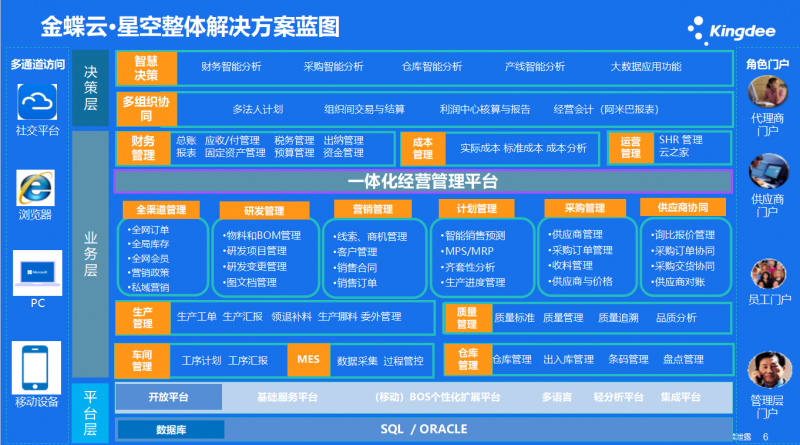800x445 pixels.
Task: Open the 全渠道管理 header tab
Action: click(161, 210)
